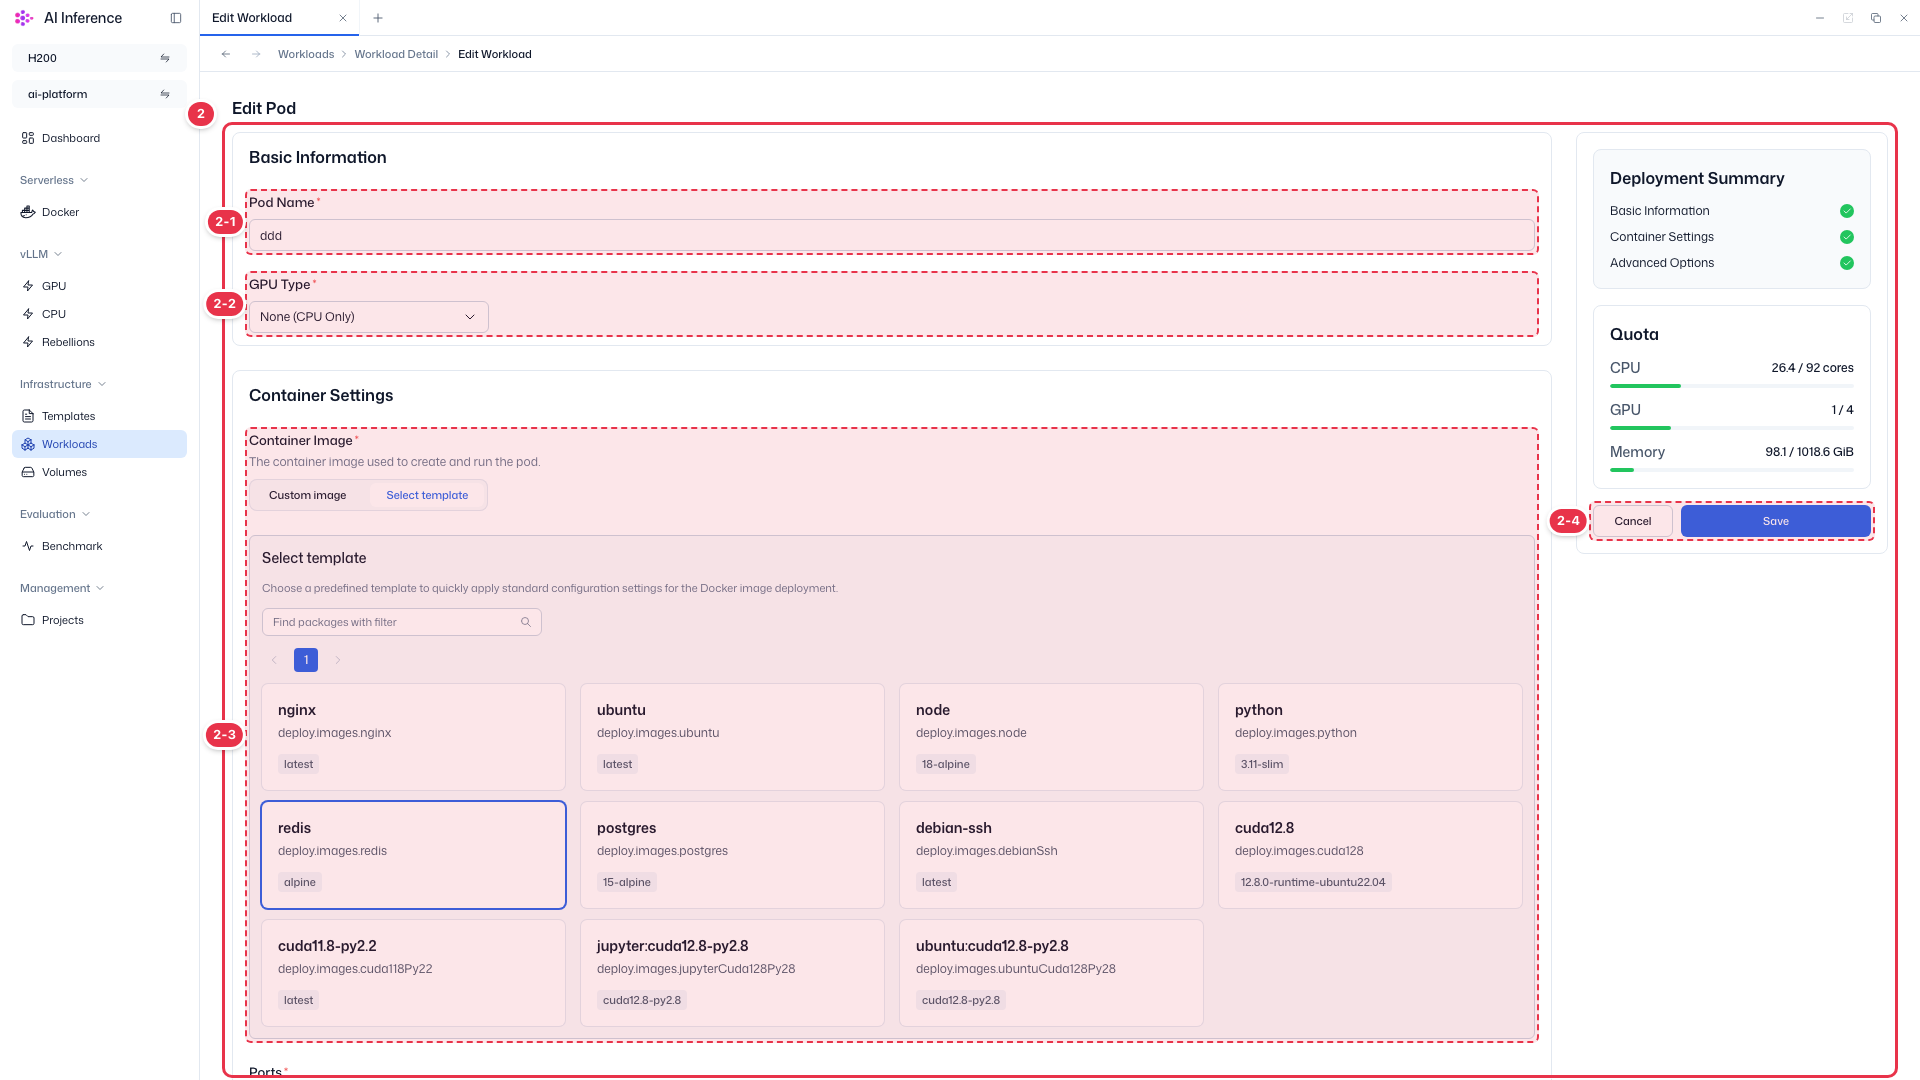Add a new tab with plus icon
The image size is (1920, 1080).
click(377, 18)
